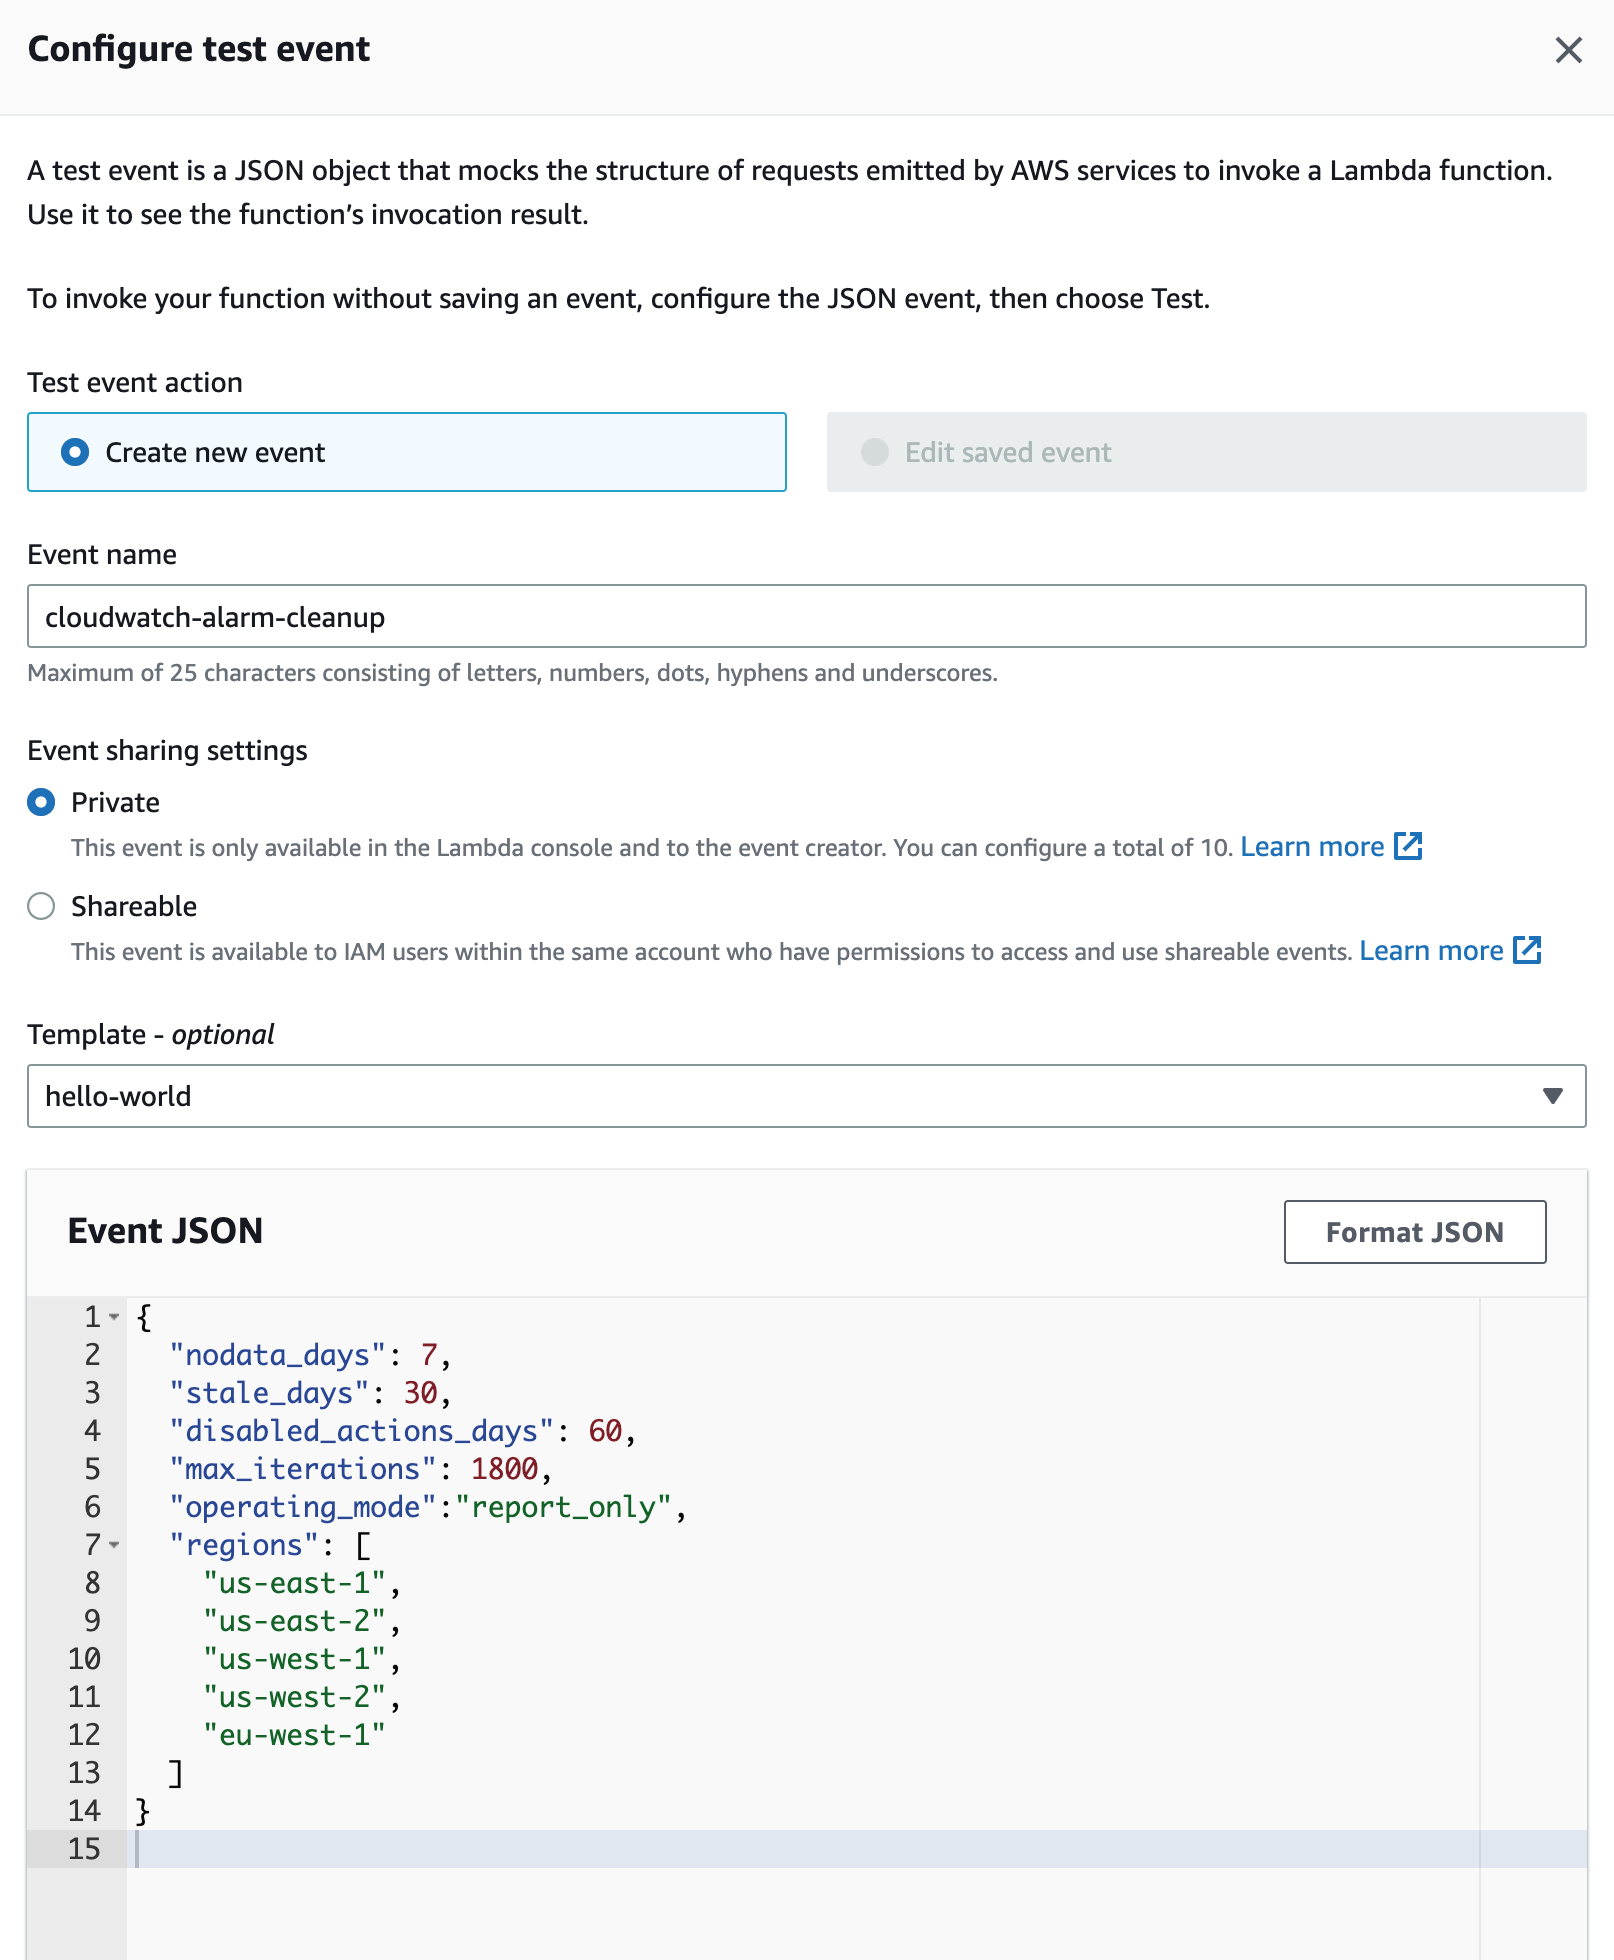Collapse the regions array using line 7 fold arrow
Screen dimensions: 1614x1960
tap(113, 1546)
